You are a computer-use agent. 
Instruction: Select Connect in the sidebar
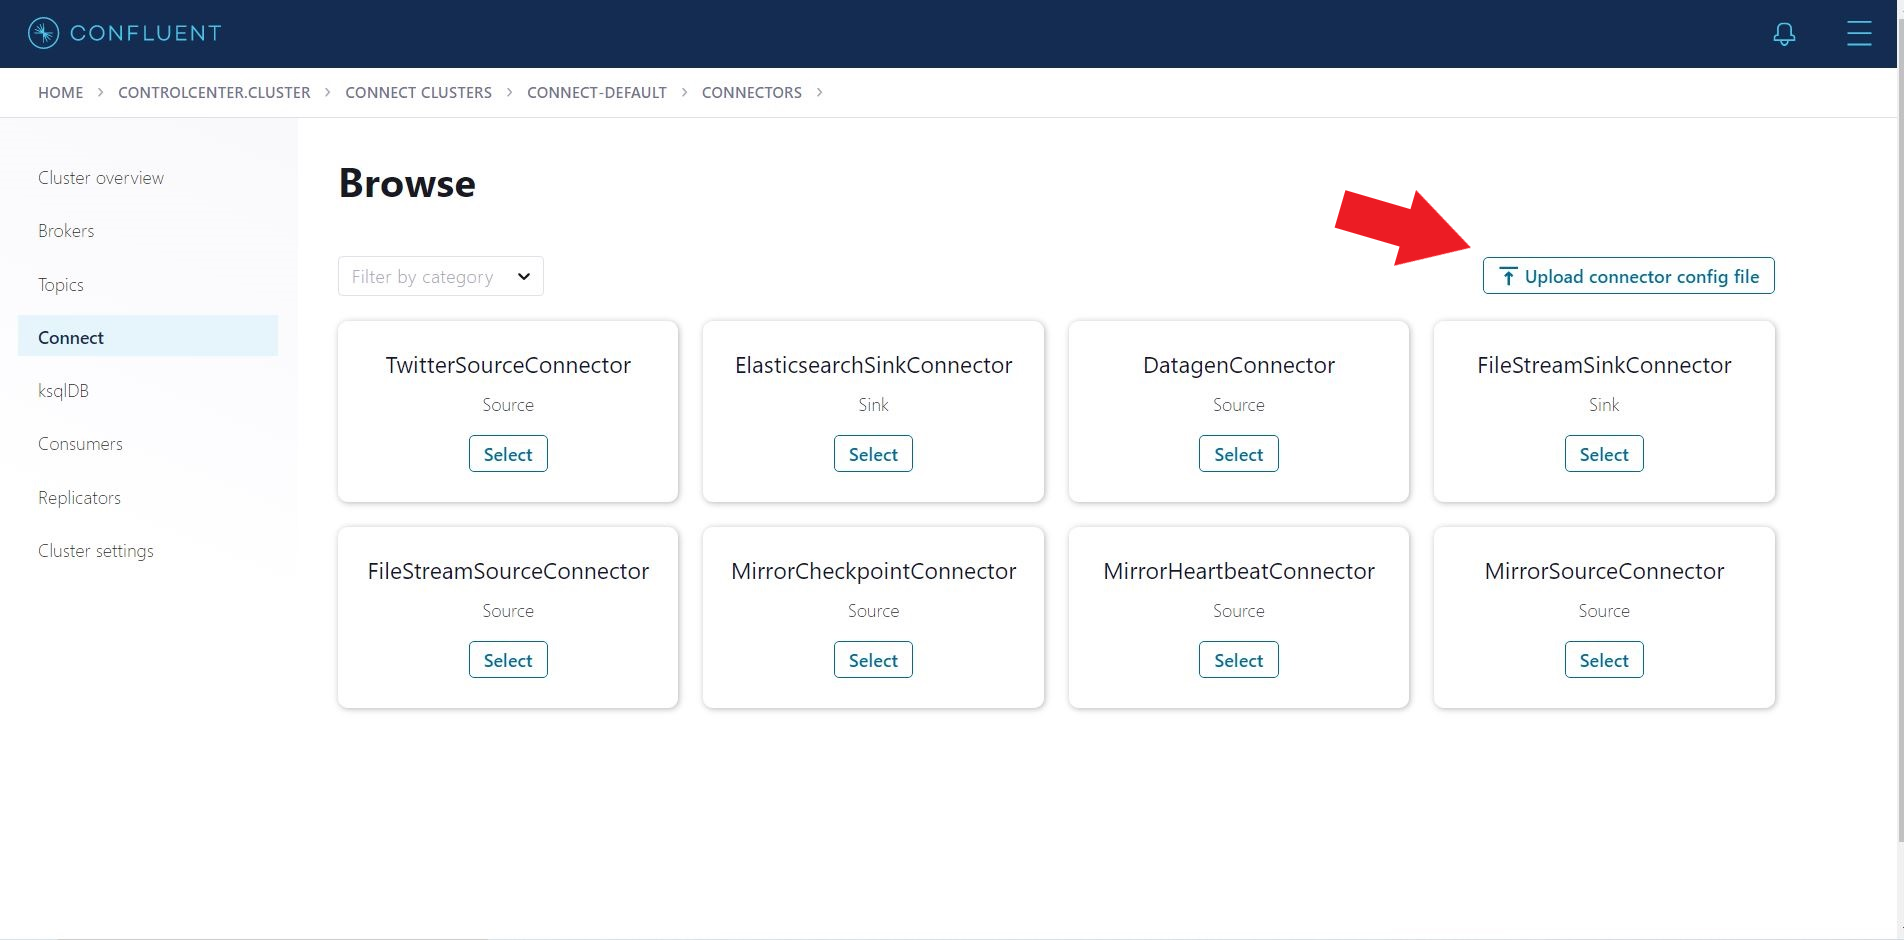pyautogui.click(x=148, y=337)
